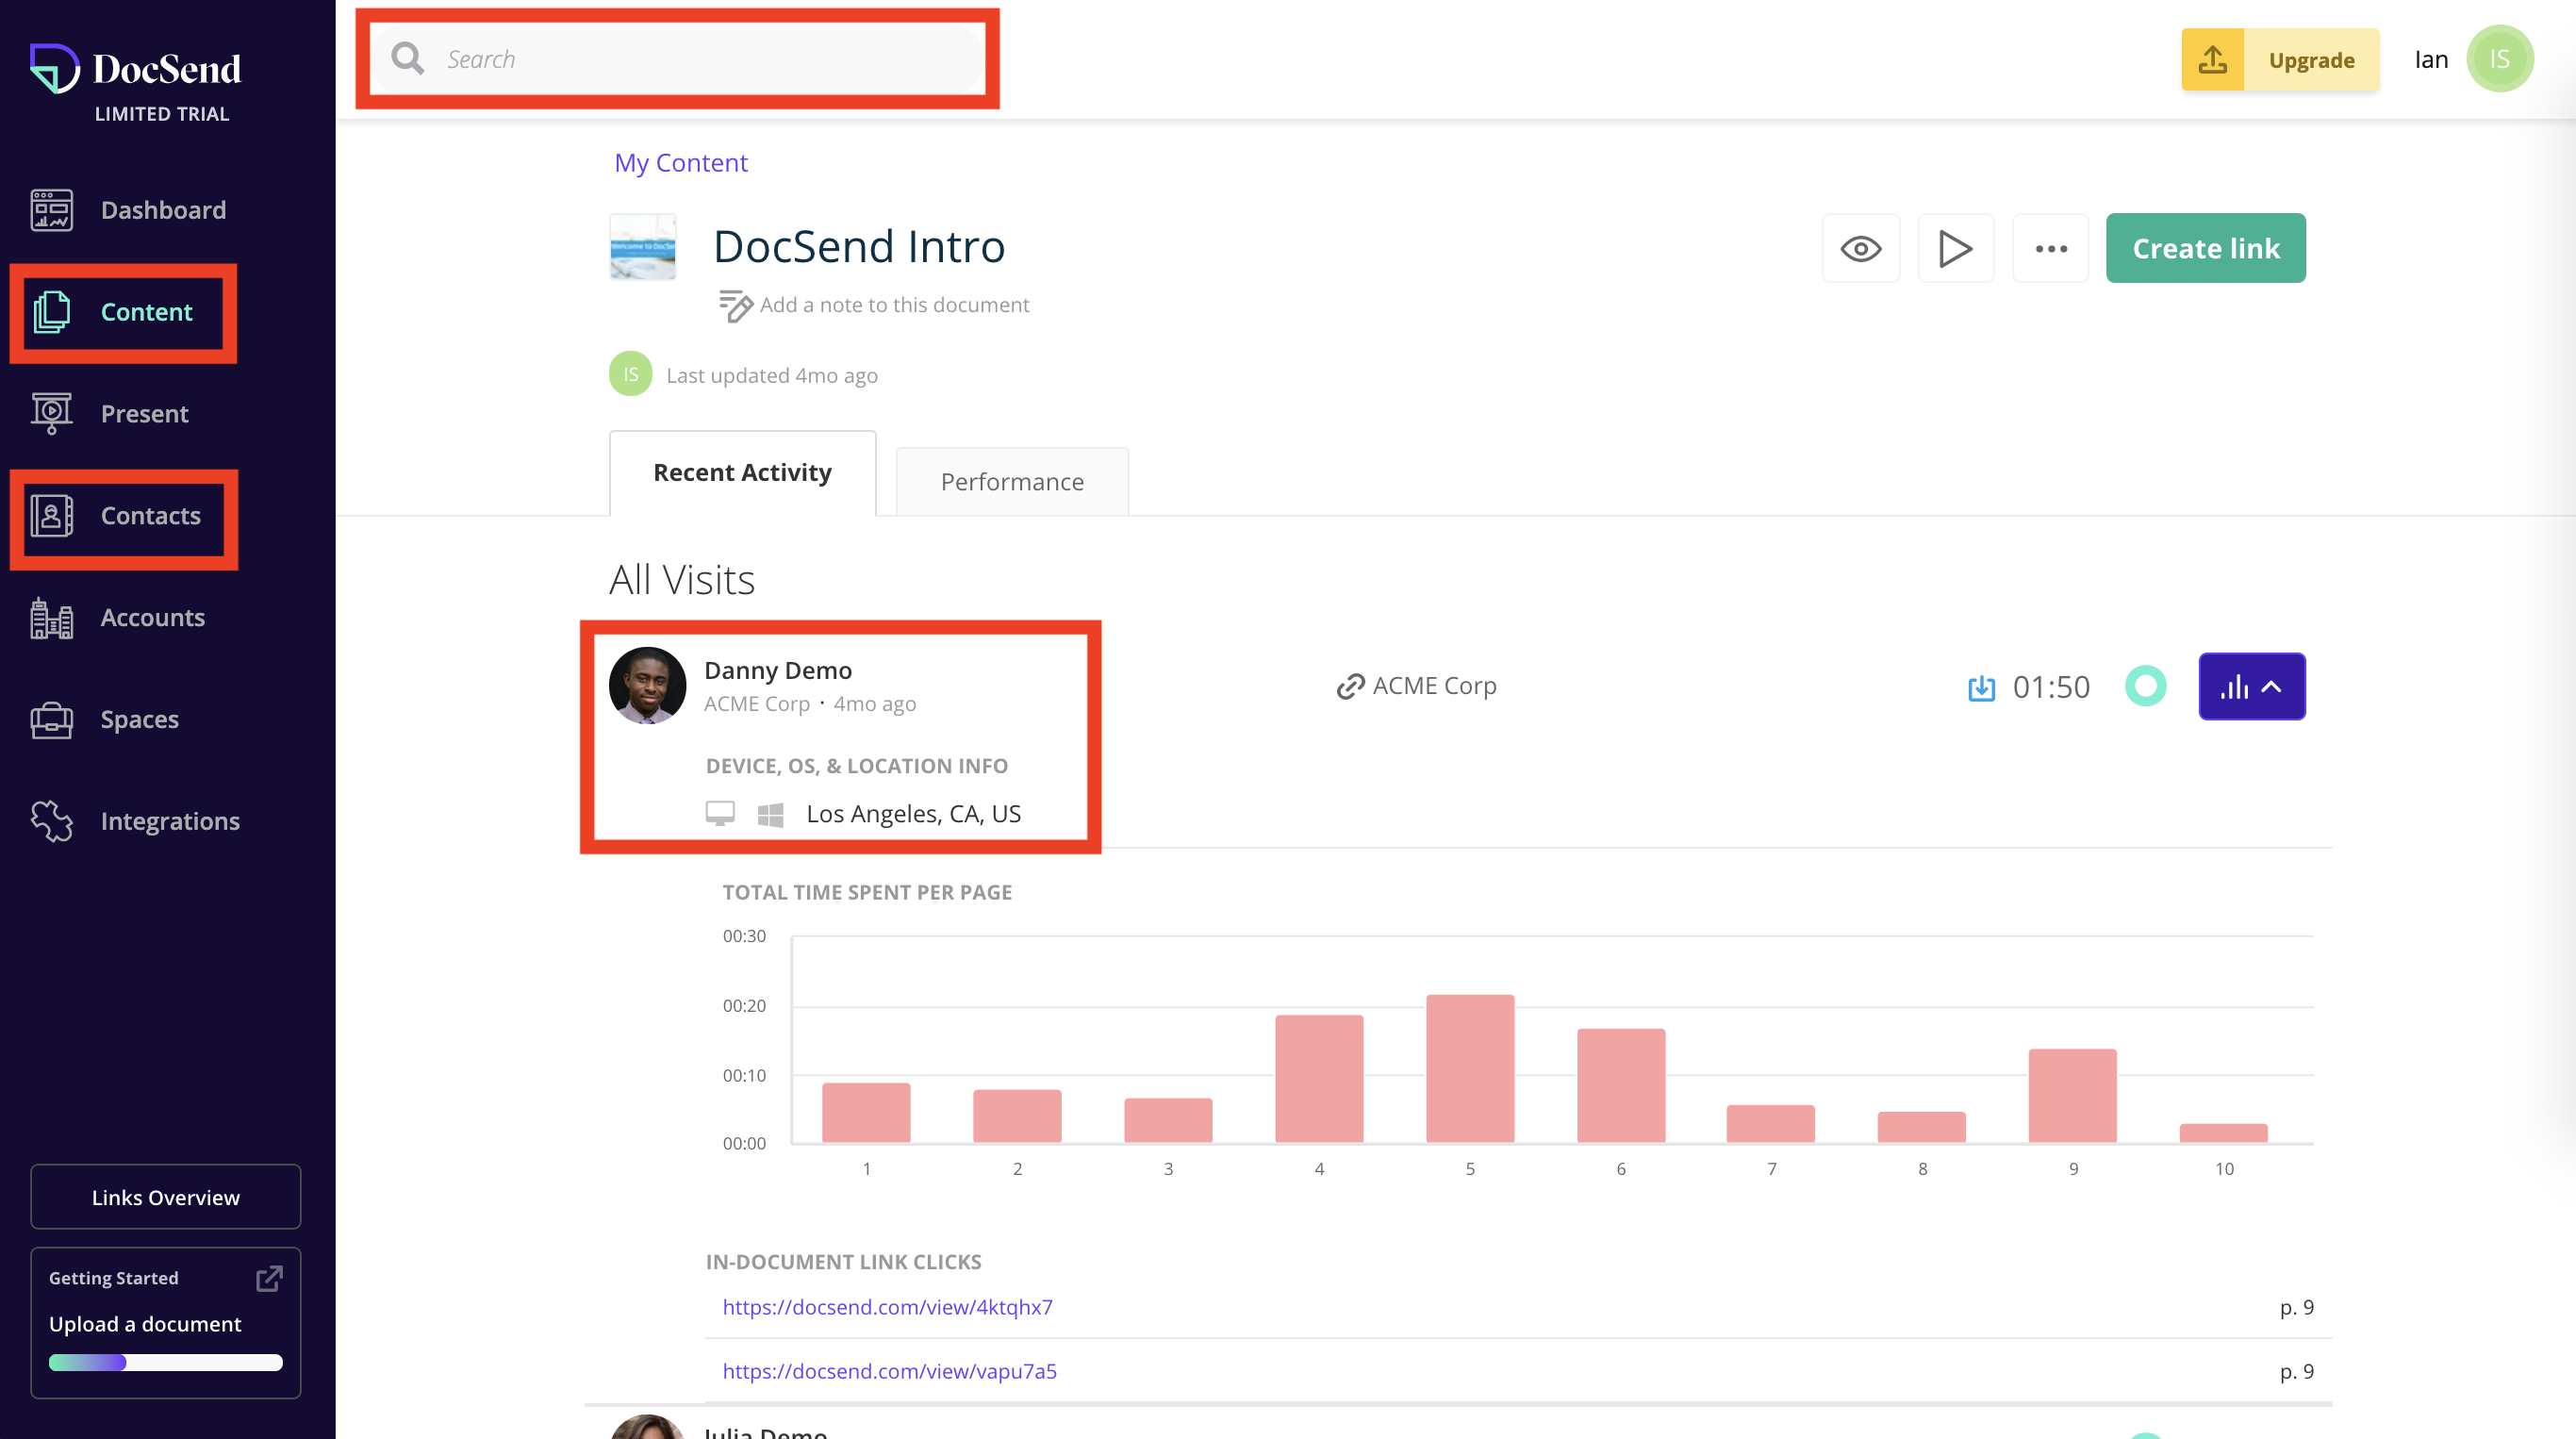Click the teal completion ring for Danny Demo
2576x1439 pixels.
pos(2145,686)
